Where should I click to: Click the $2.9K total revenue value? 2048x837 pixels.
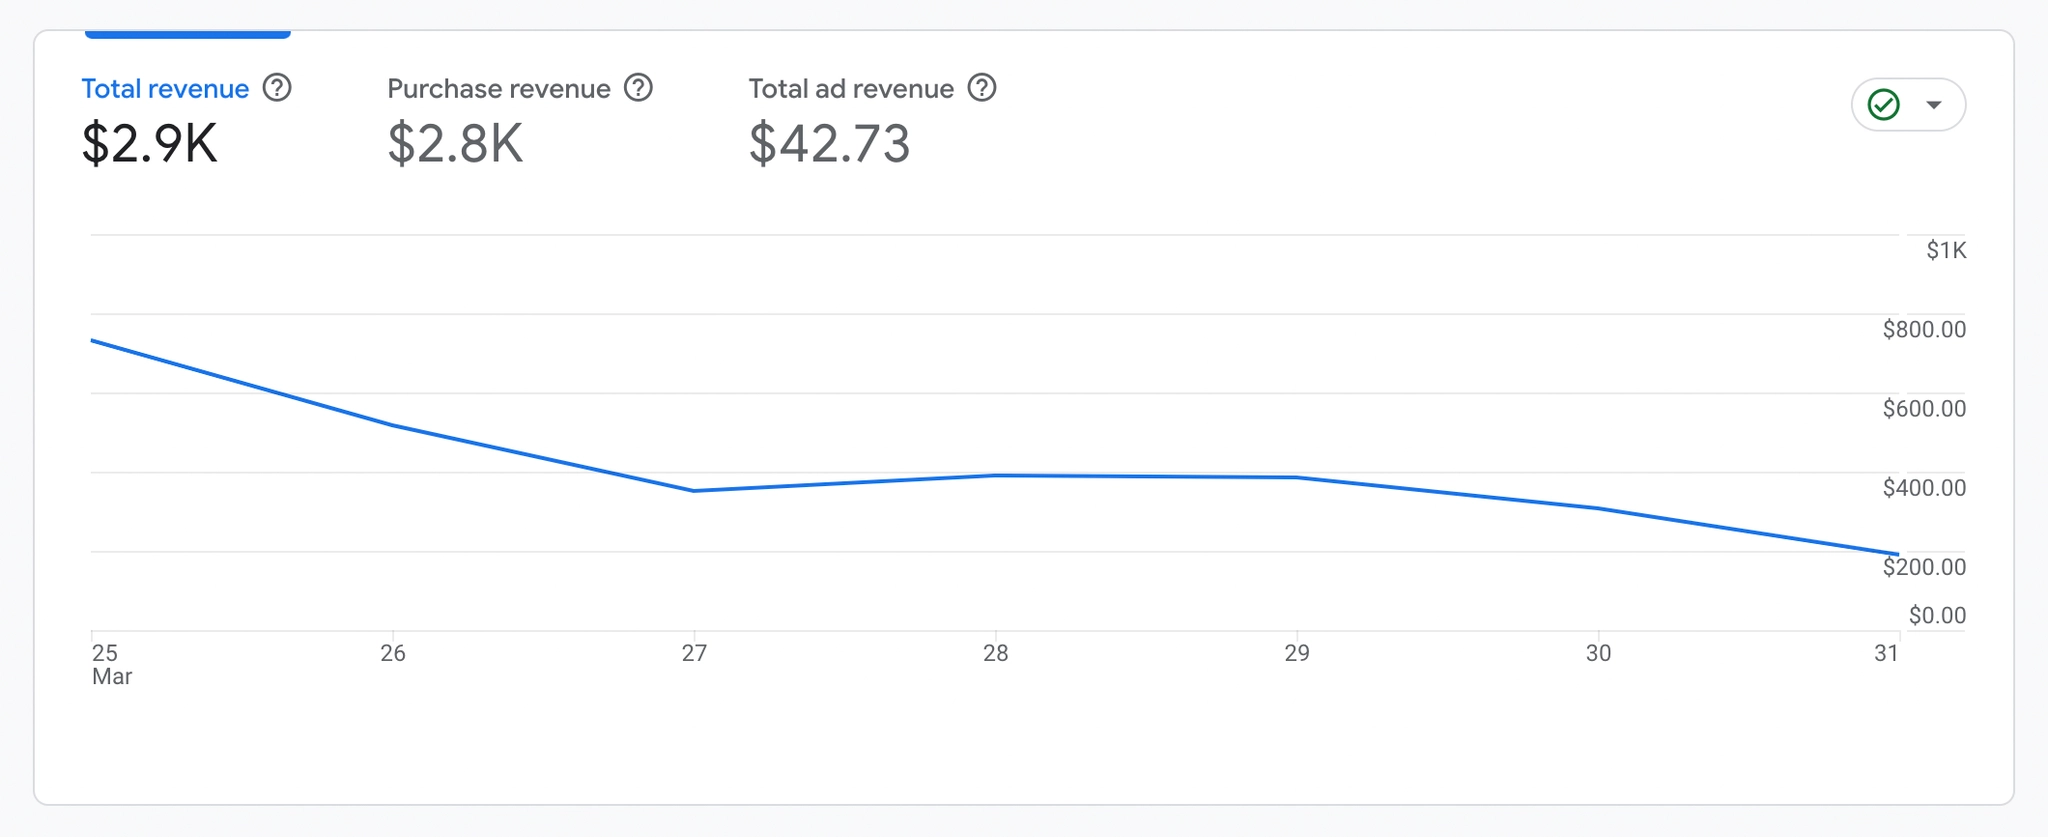(149, 143)
